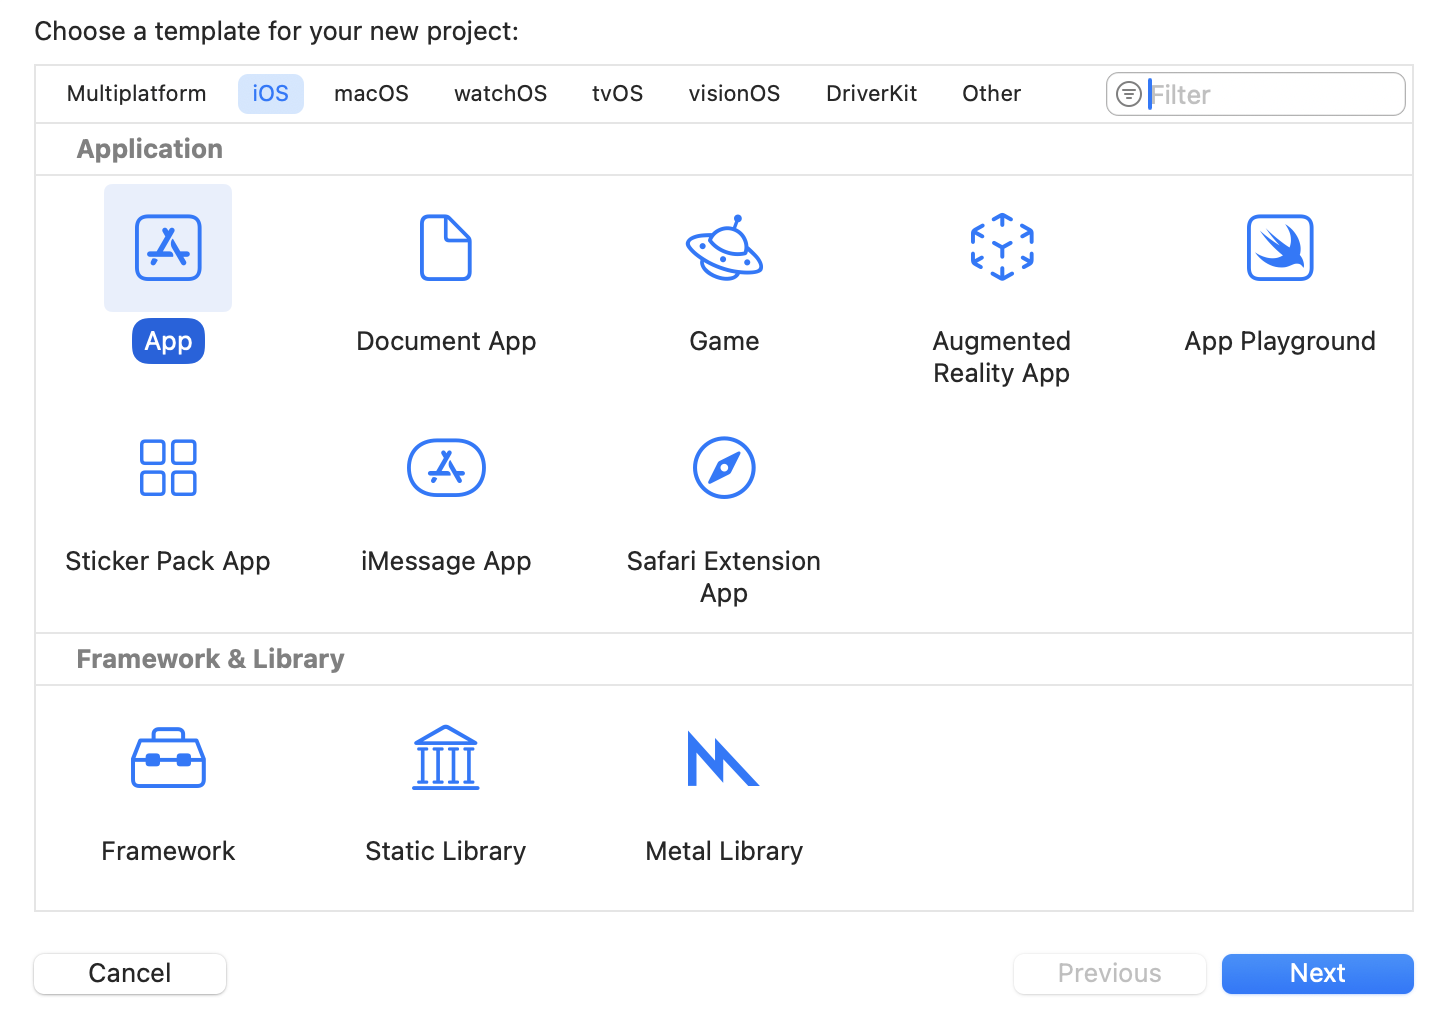Pick the Game template UFO icon
This screenshot has height=1022, width=1448.
[x=724, y=248]
